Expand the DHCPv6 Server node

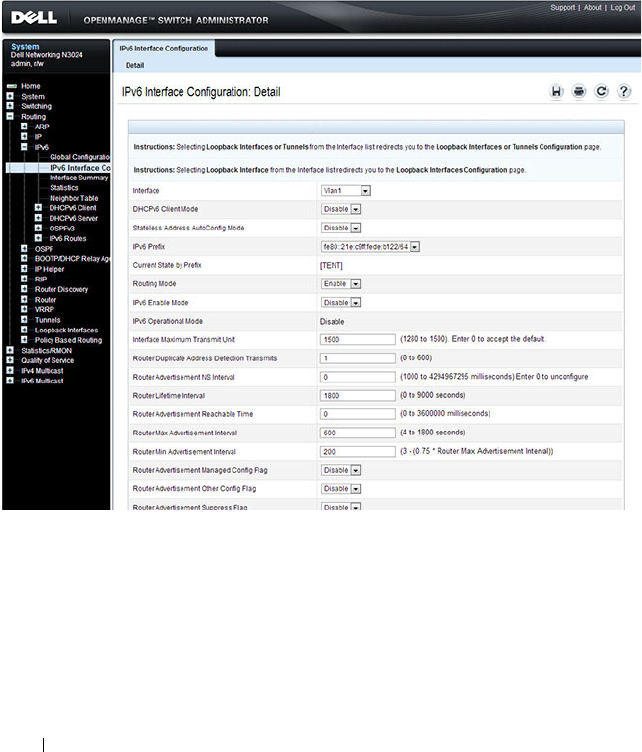tap(38, 218)
